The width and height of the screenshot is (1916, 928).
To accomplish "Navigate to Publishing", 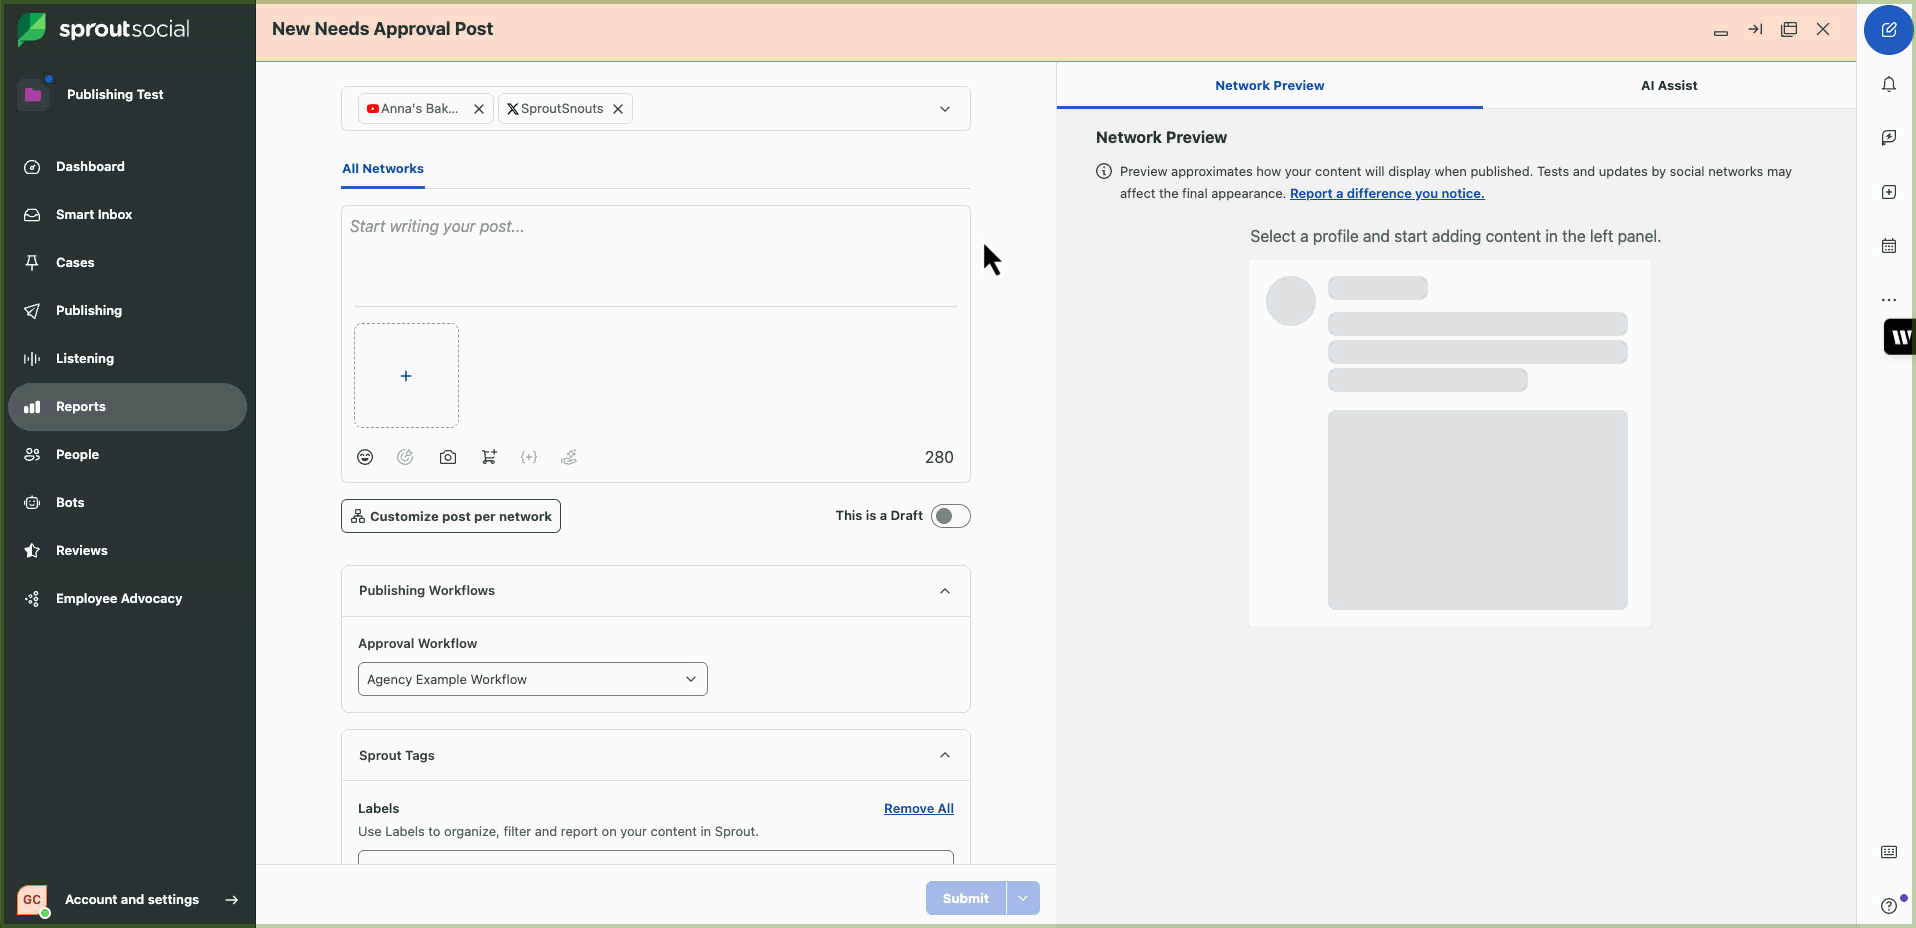I will (127, 311).
